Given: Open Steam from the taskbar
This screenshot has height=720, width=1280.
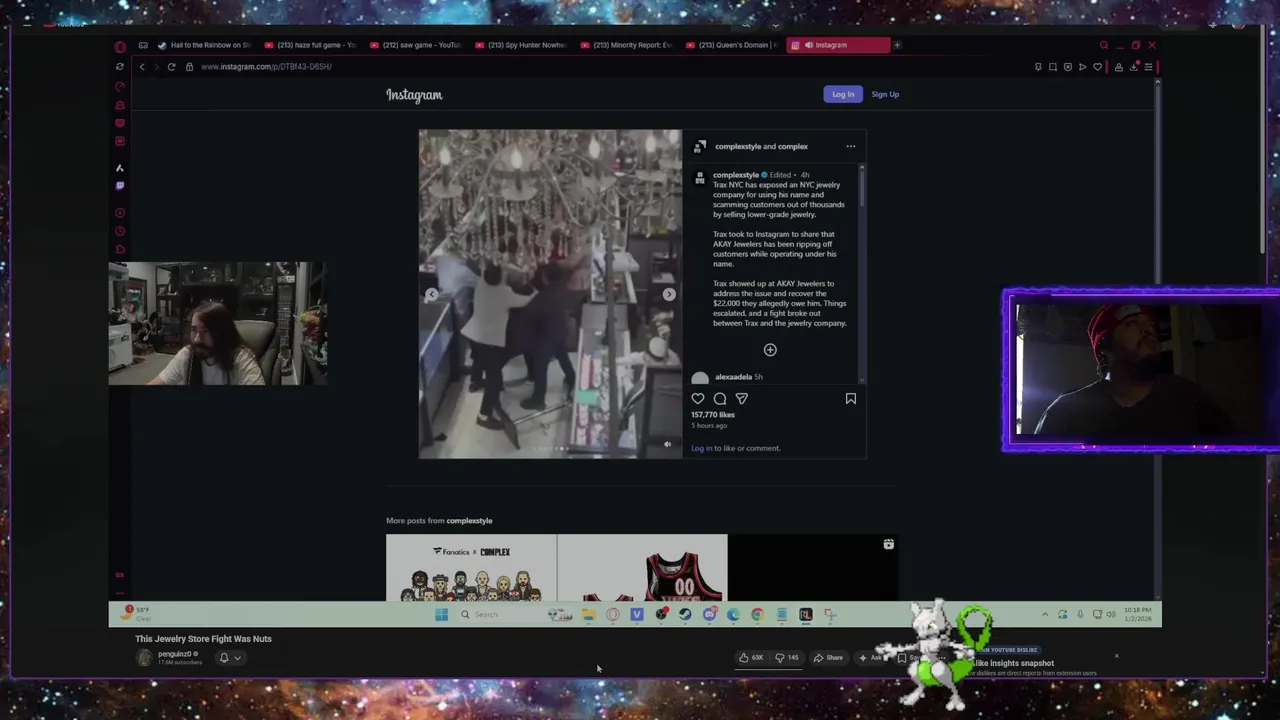Looking at the screenshot, I should coord(685,615).
